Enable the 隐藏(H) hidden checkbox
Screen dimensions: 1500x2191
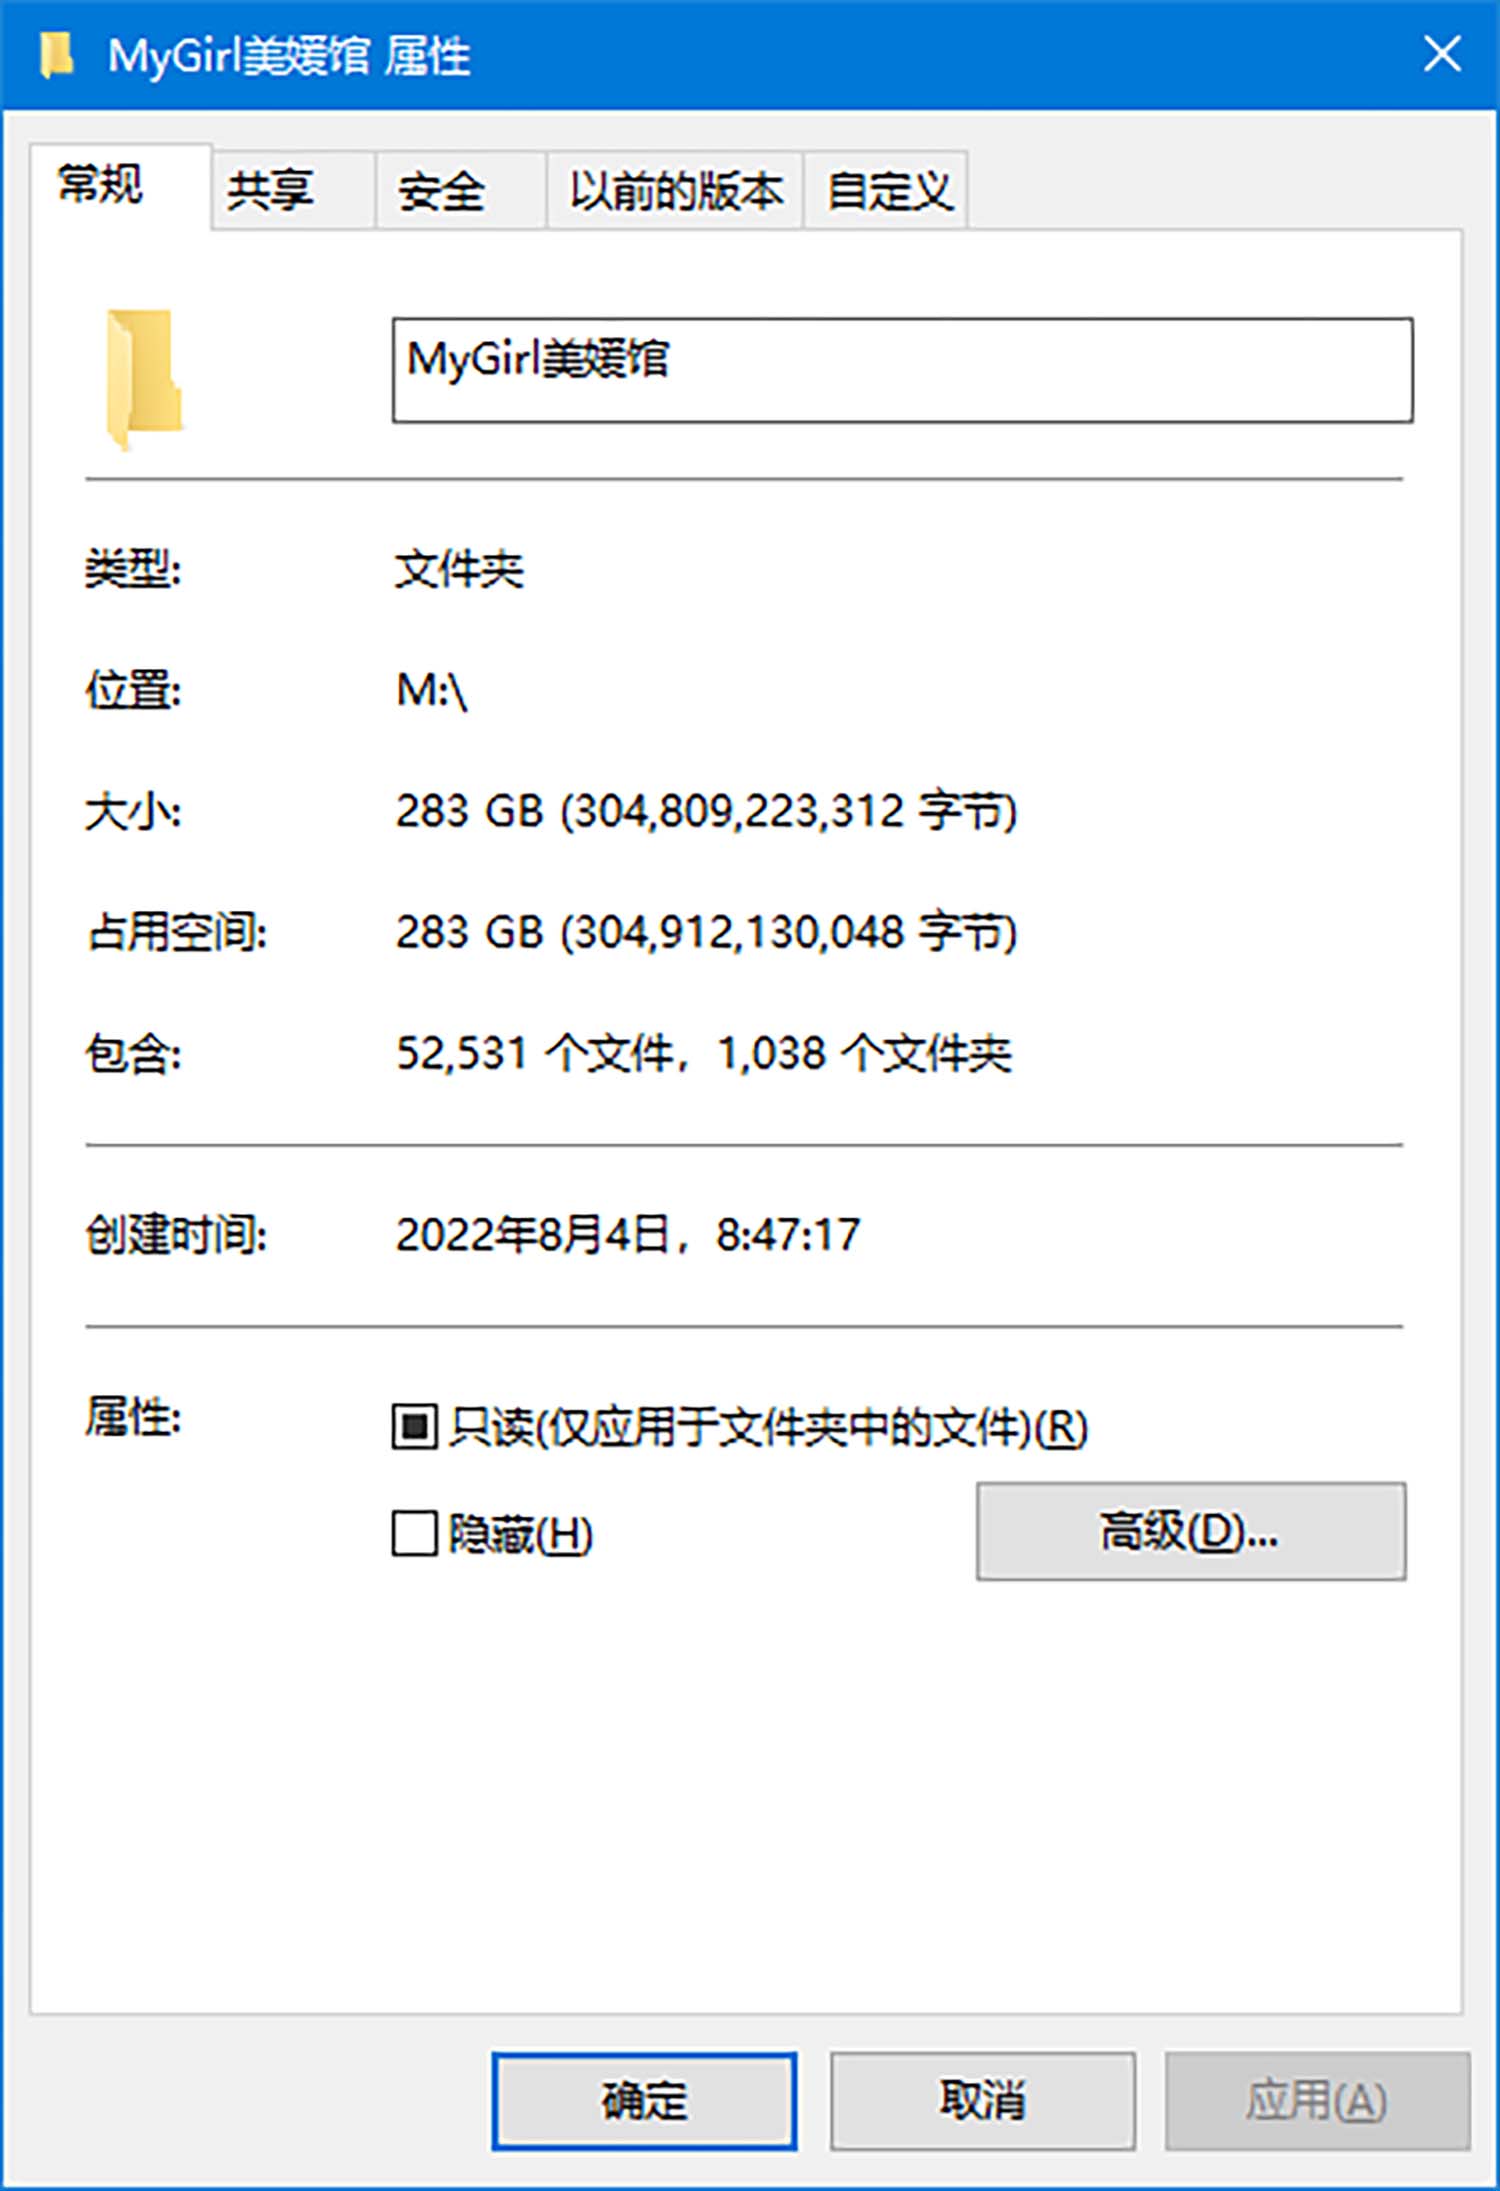click(414, 1533)
